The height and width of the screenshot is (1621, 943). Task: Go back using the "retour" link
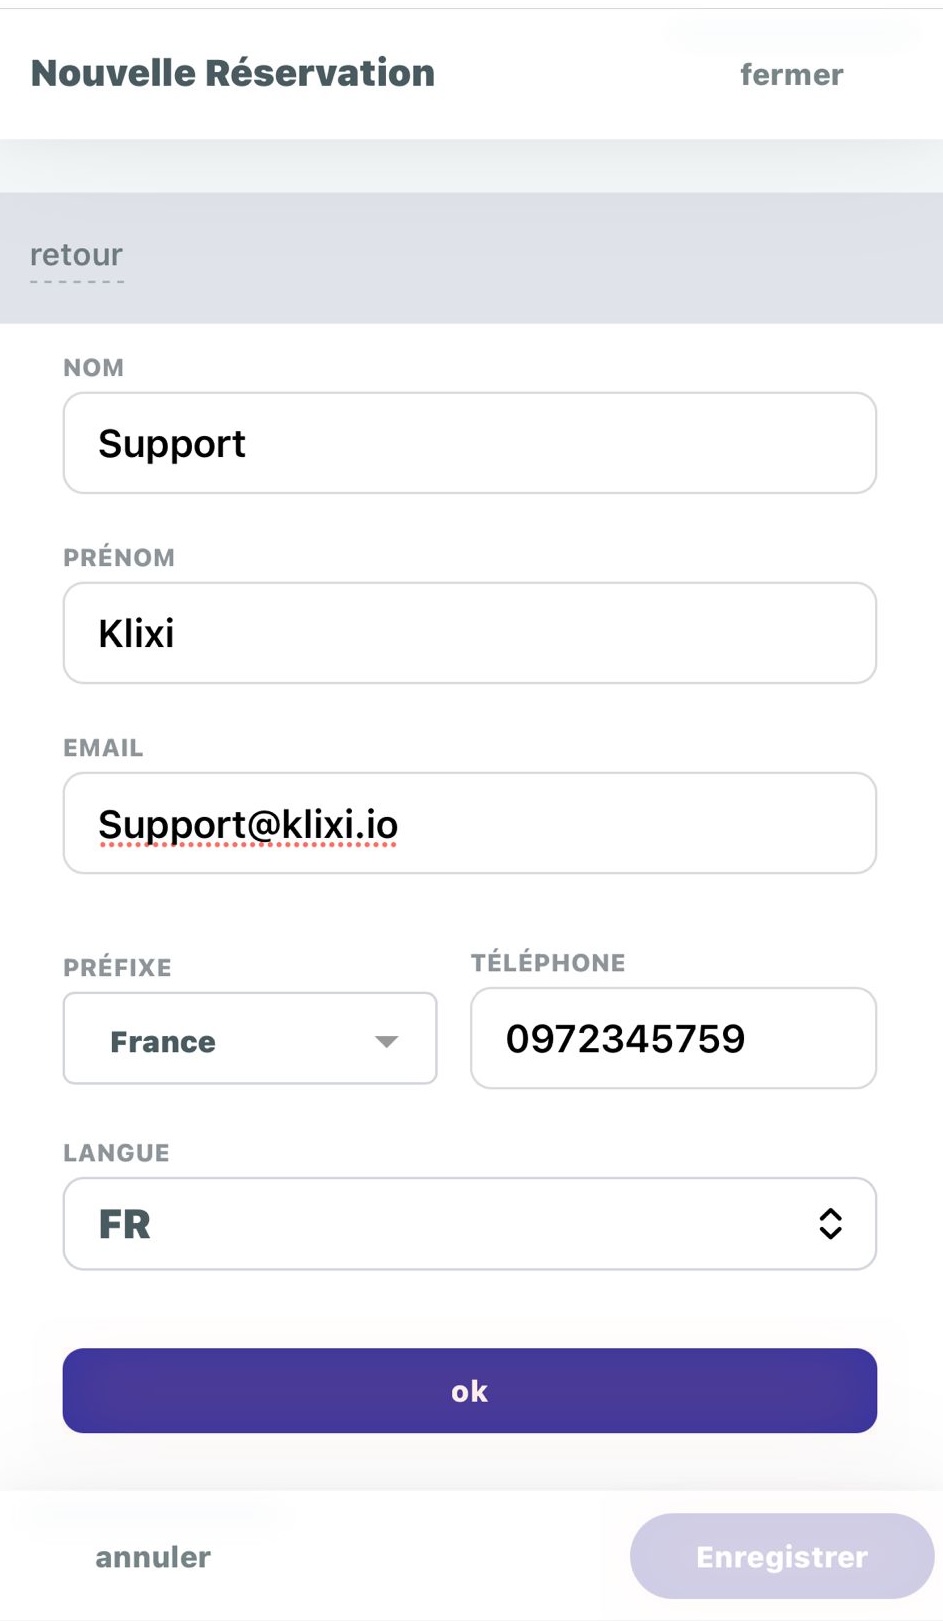point(76,256)
